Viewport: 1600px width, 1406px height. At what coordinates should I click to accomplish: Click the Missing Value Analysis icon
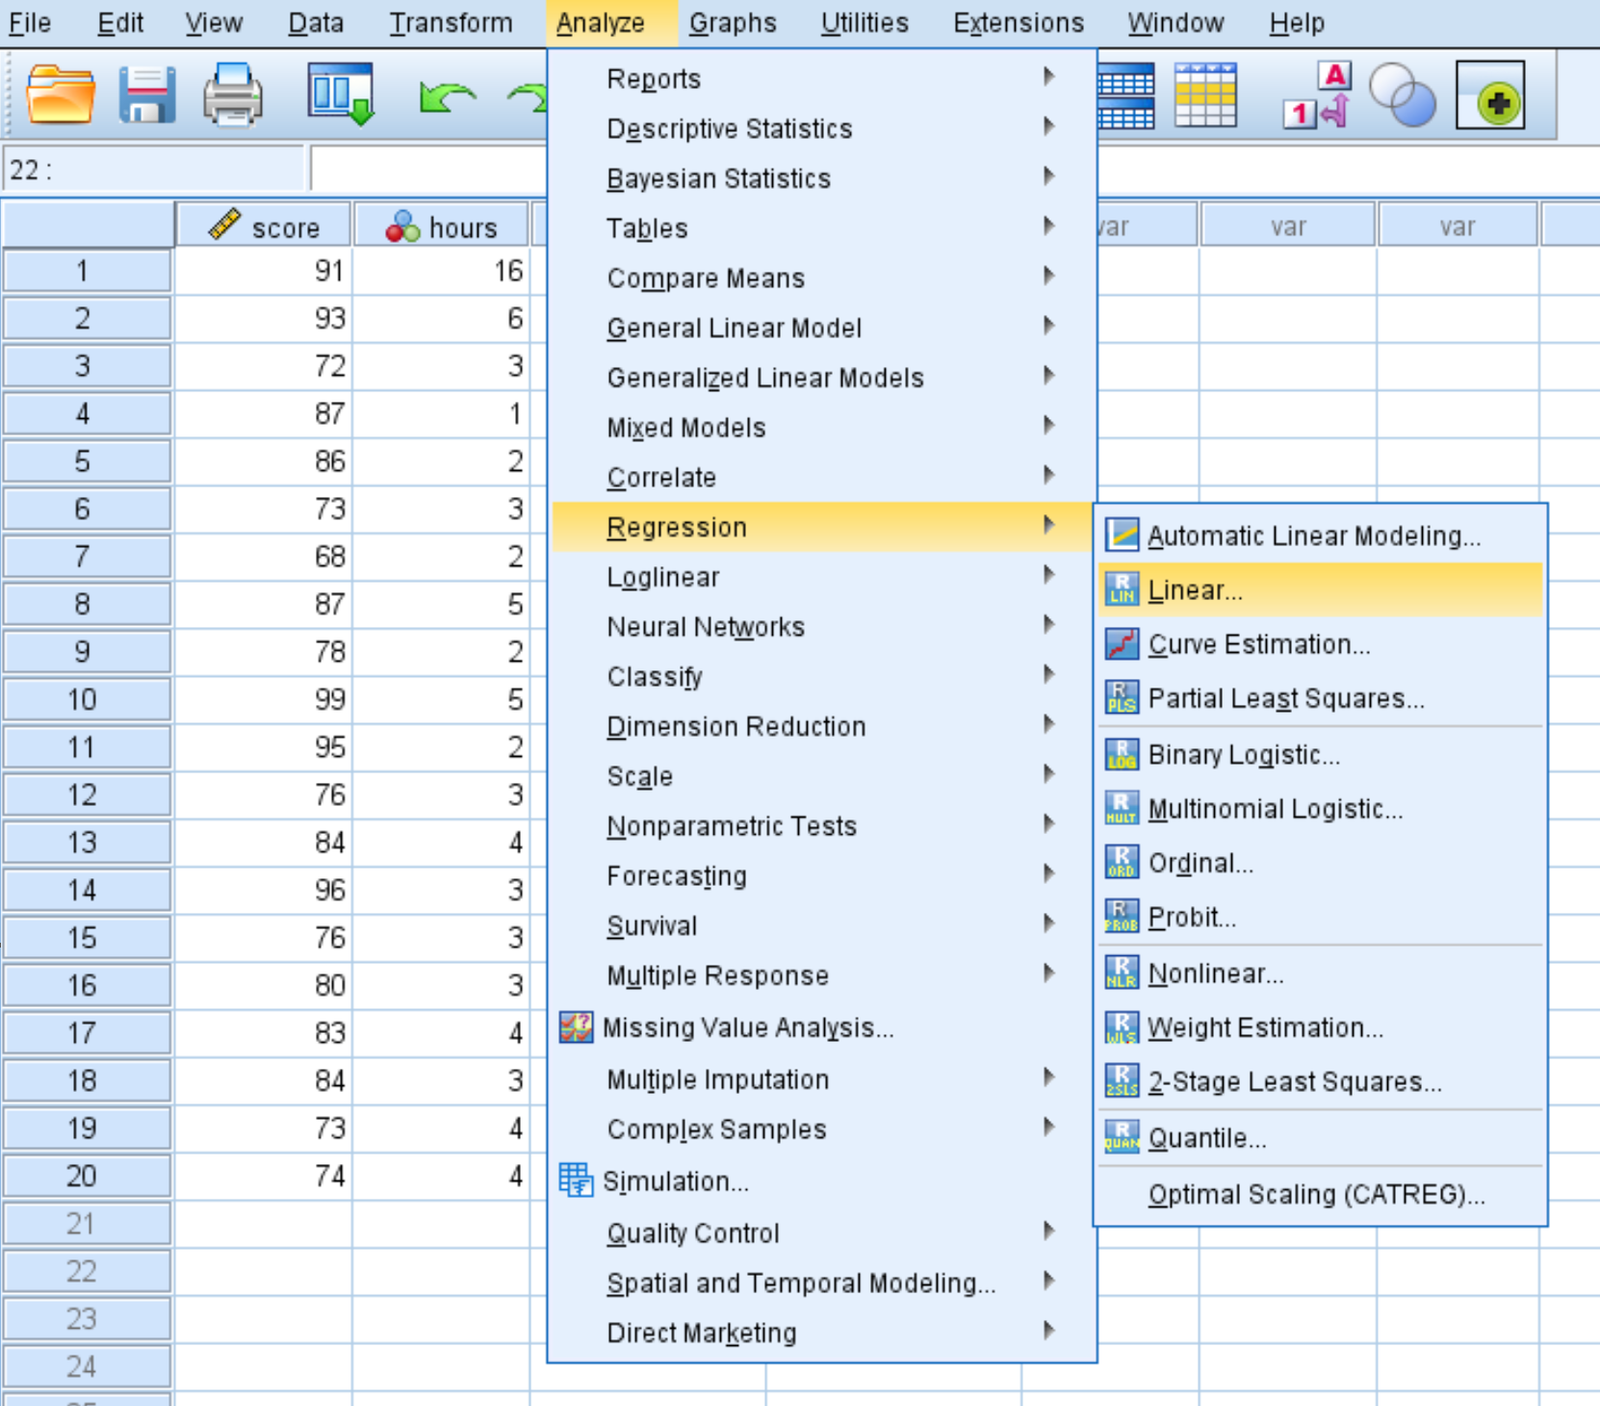tap(576, 1027)
